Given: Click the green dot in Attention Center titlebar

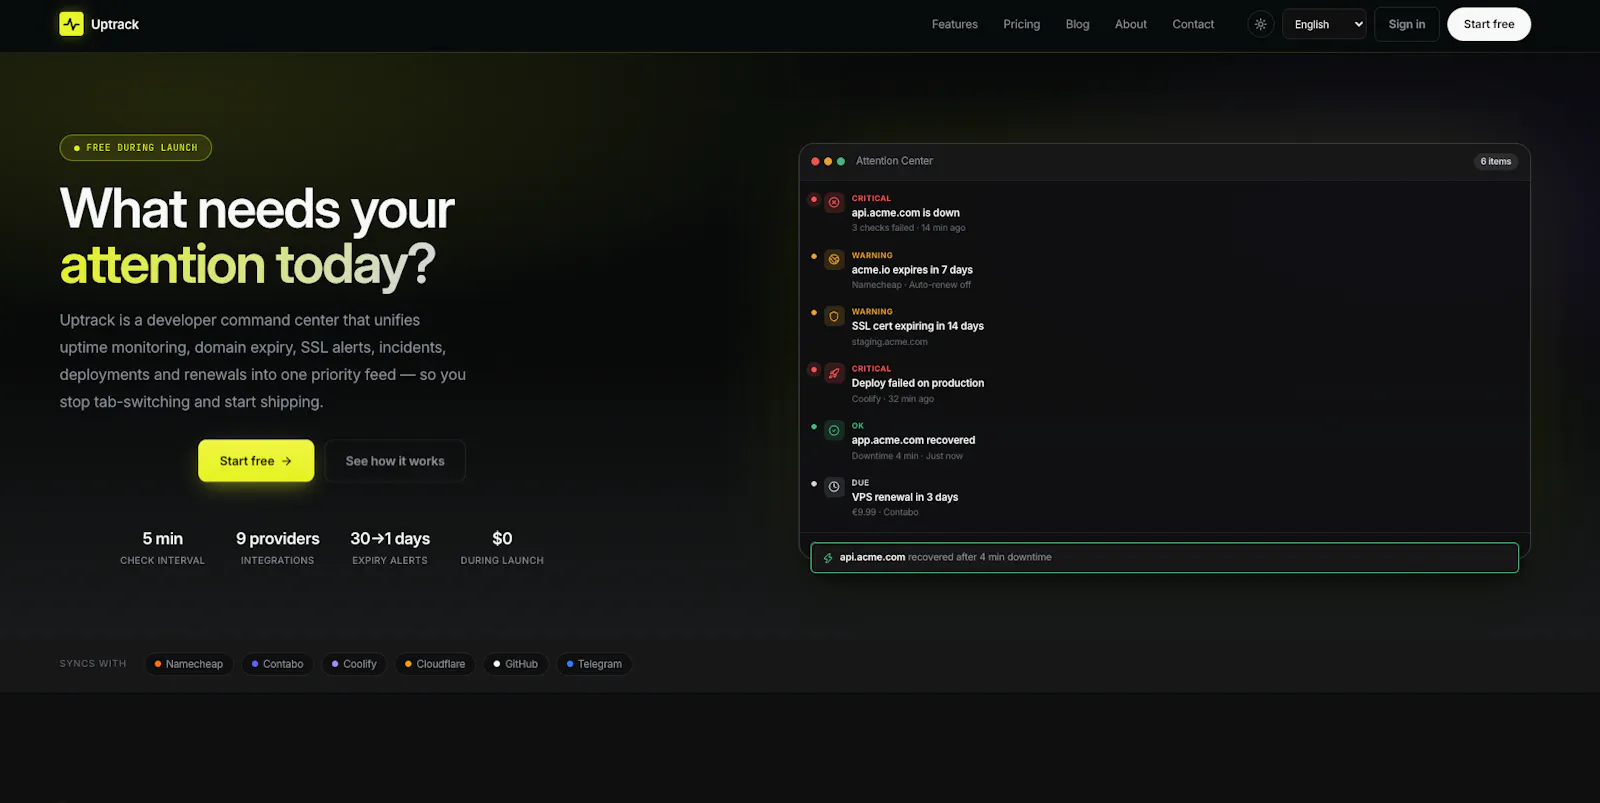Looking at the screenshot, I should click(x=841, y=161).
